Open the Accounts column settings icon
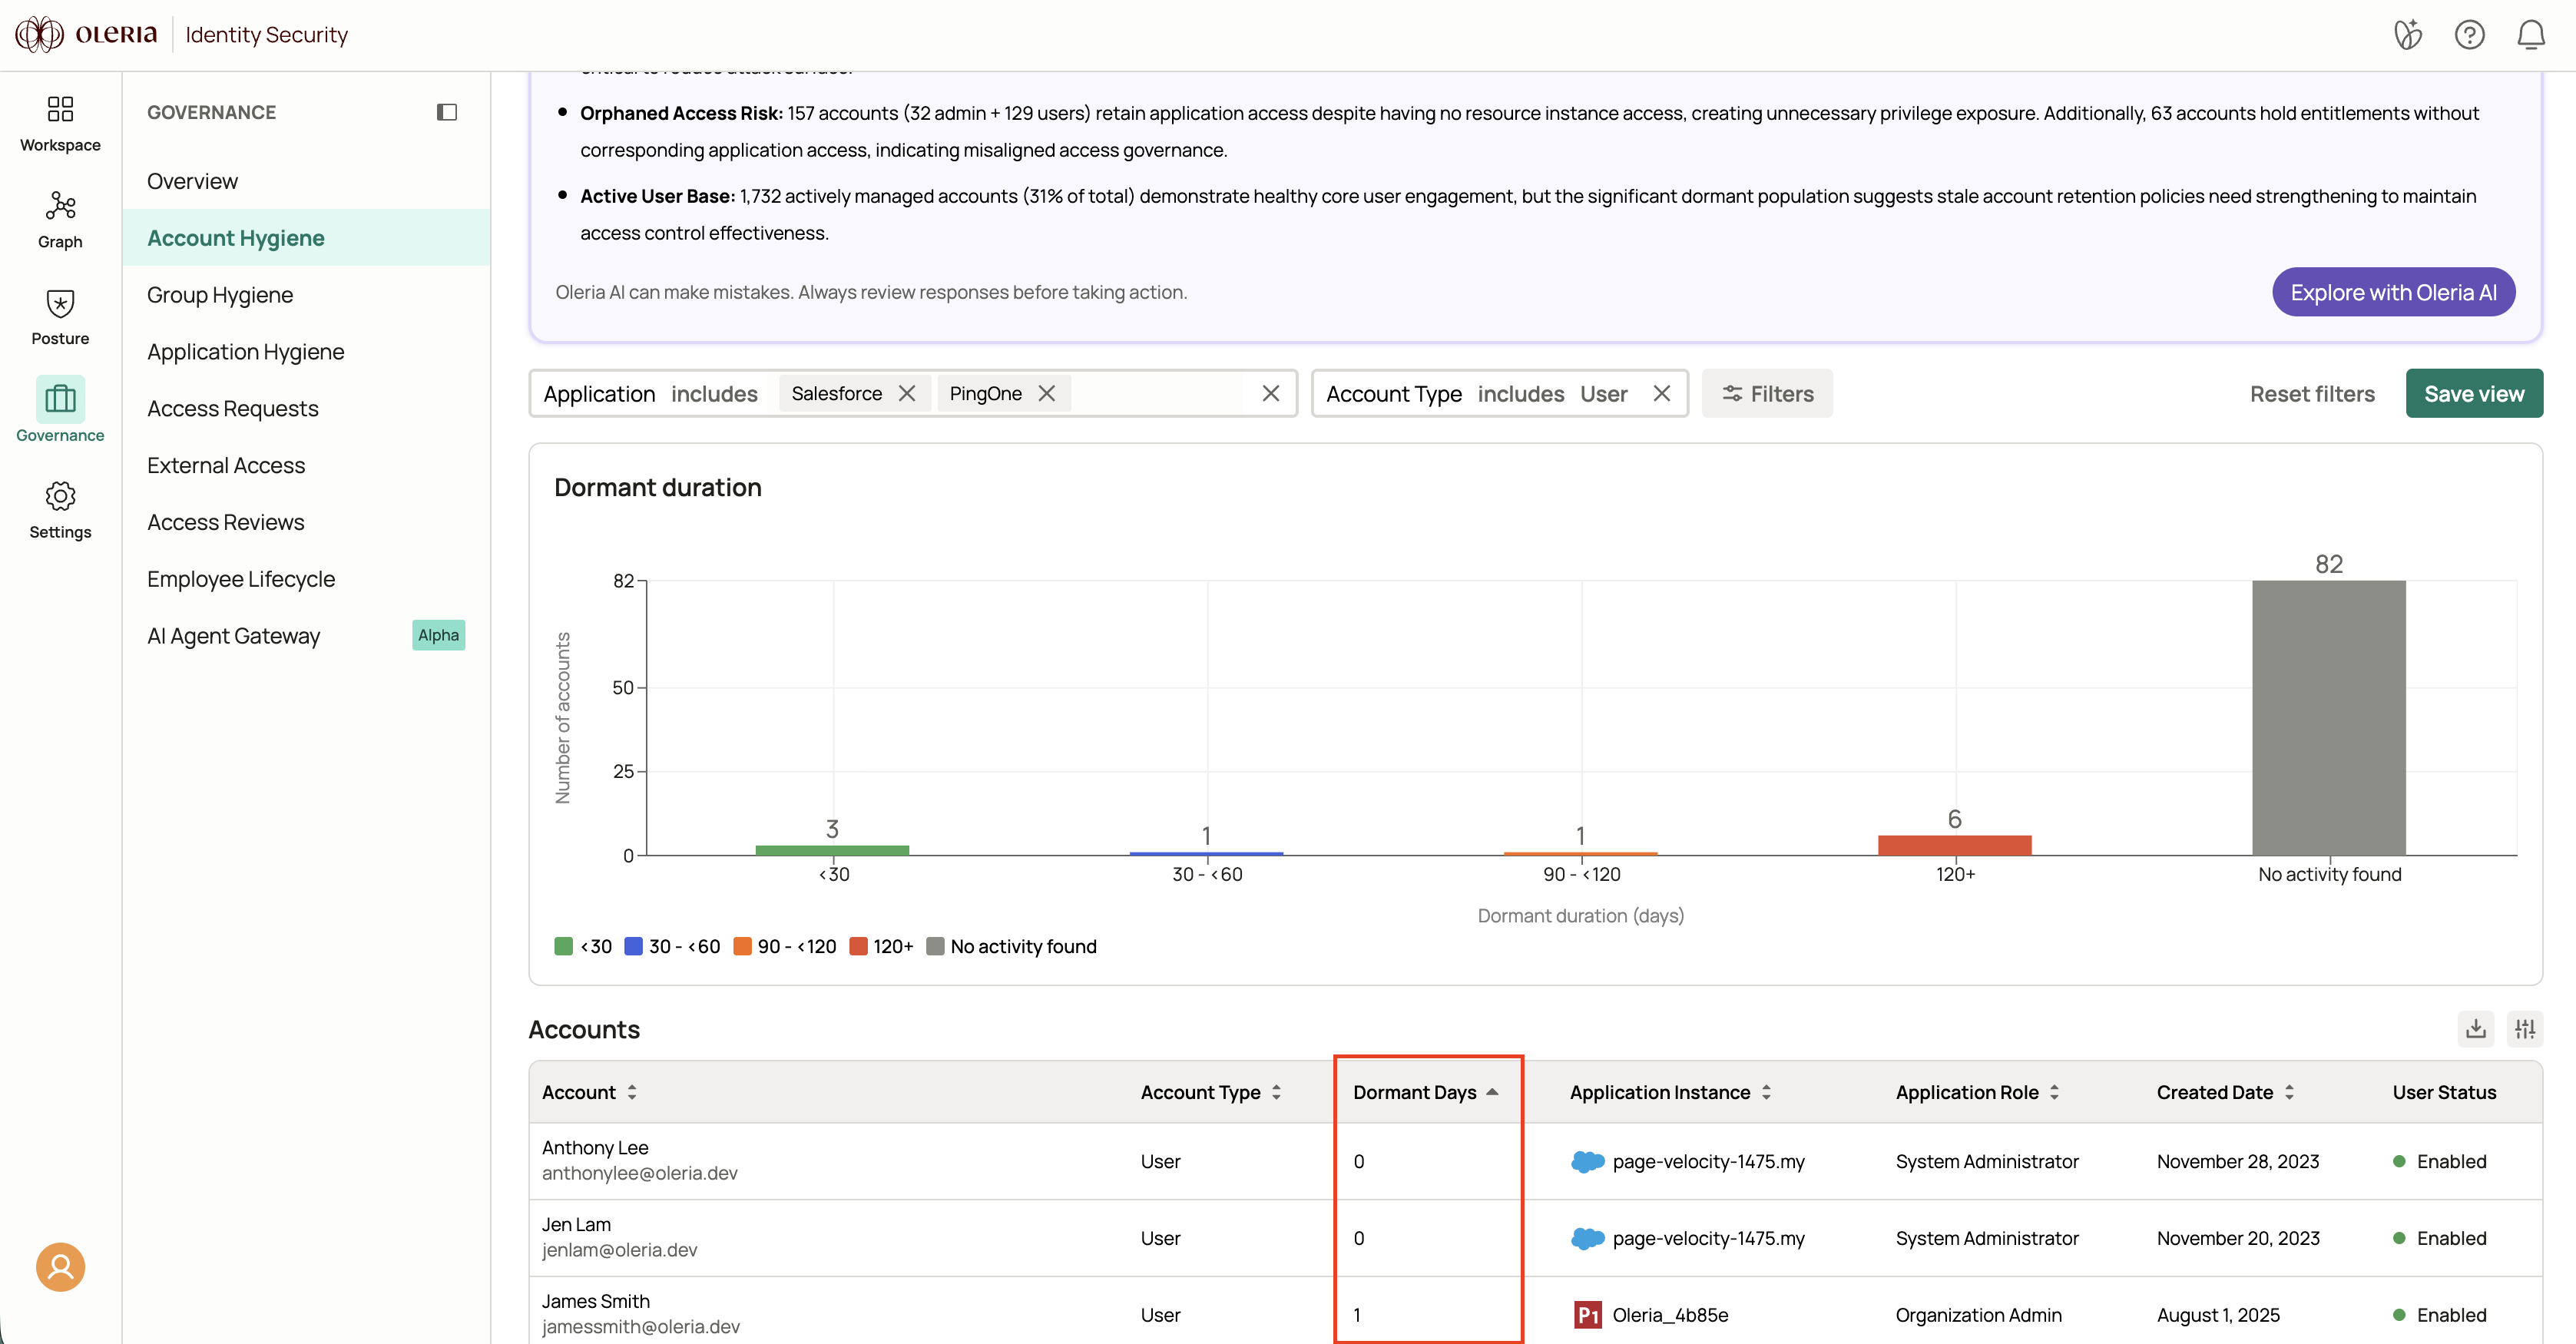The image size is (2576, 1344). 2525,1029
